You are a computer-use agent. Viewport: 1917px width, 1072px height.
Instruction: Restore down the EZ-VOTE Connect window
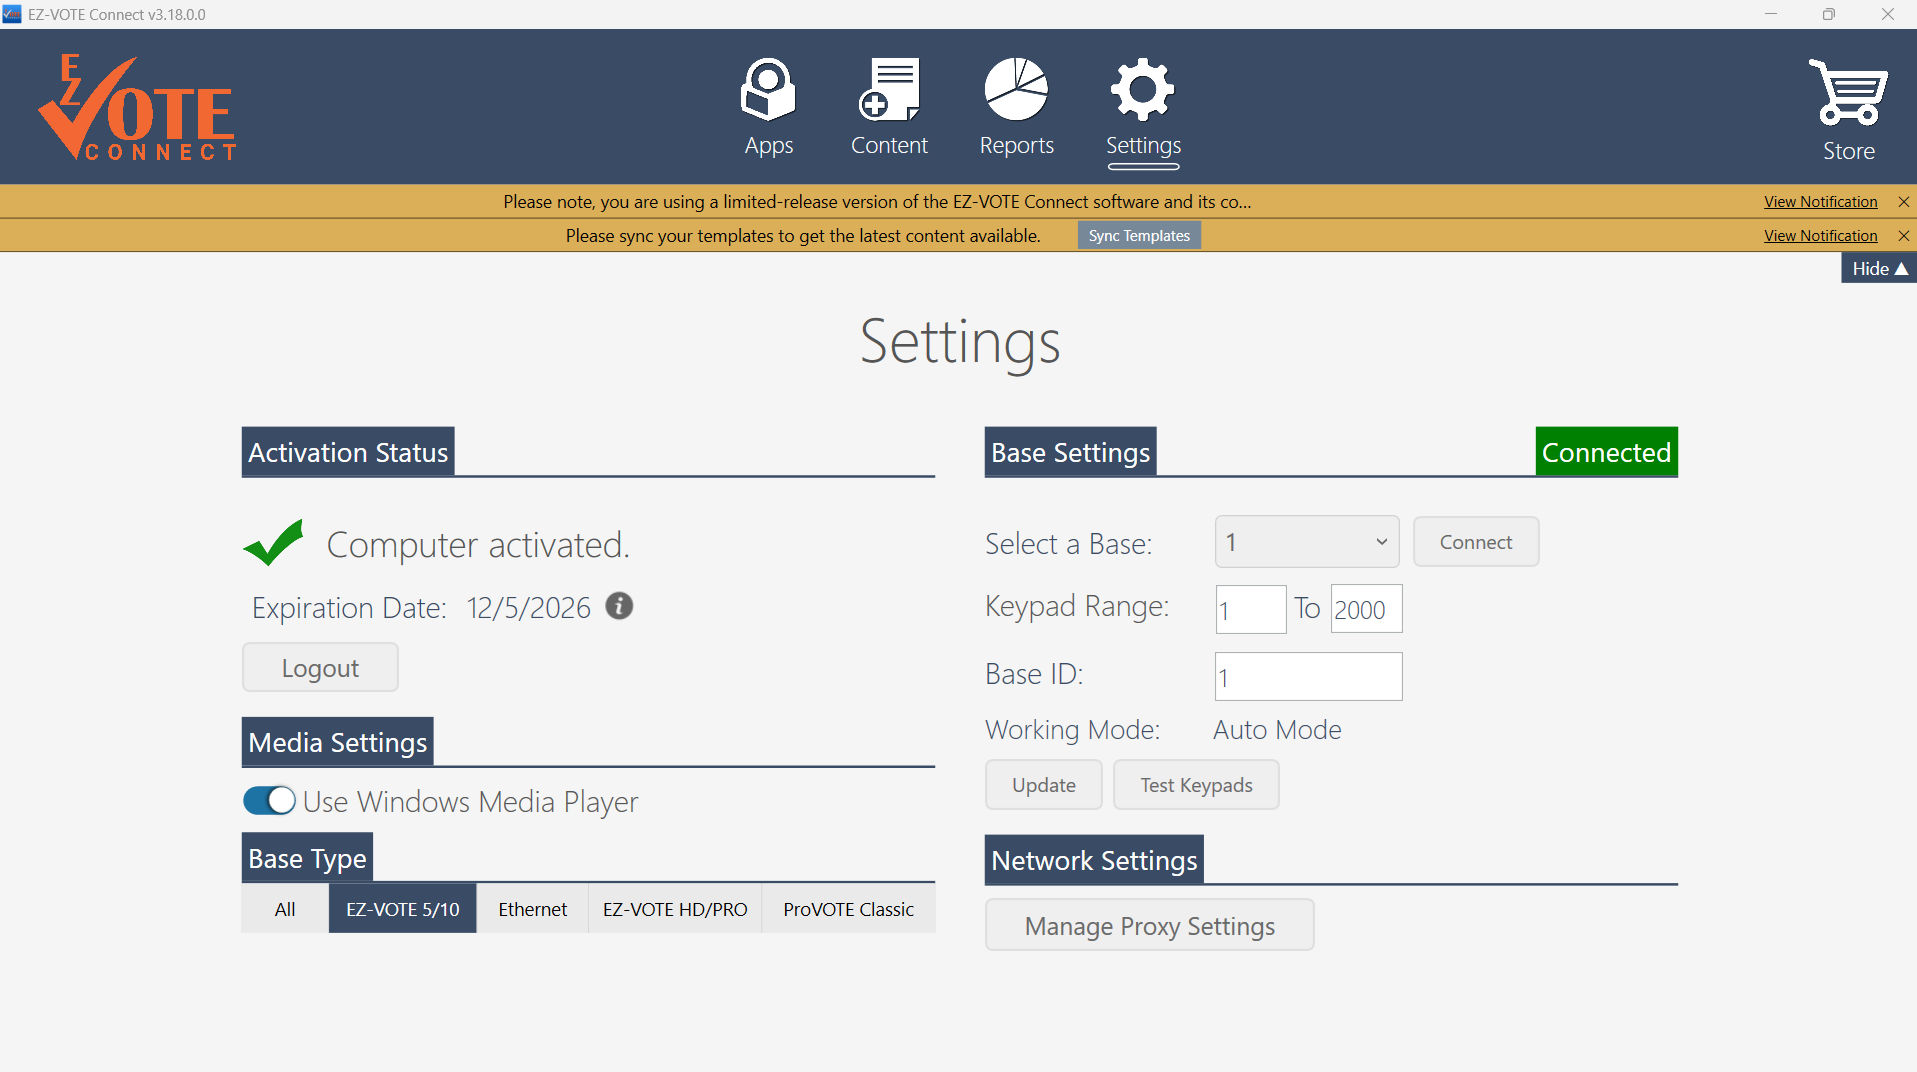tap(1829, 14)
